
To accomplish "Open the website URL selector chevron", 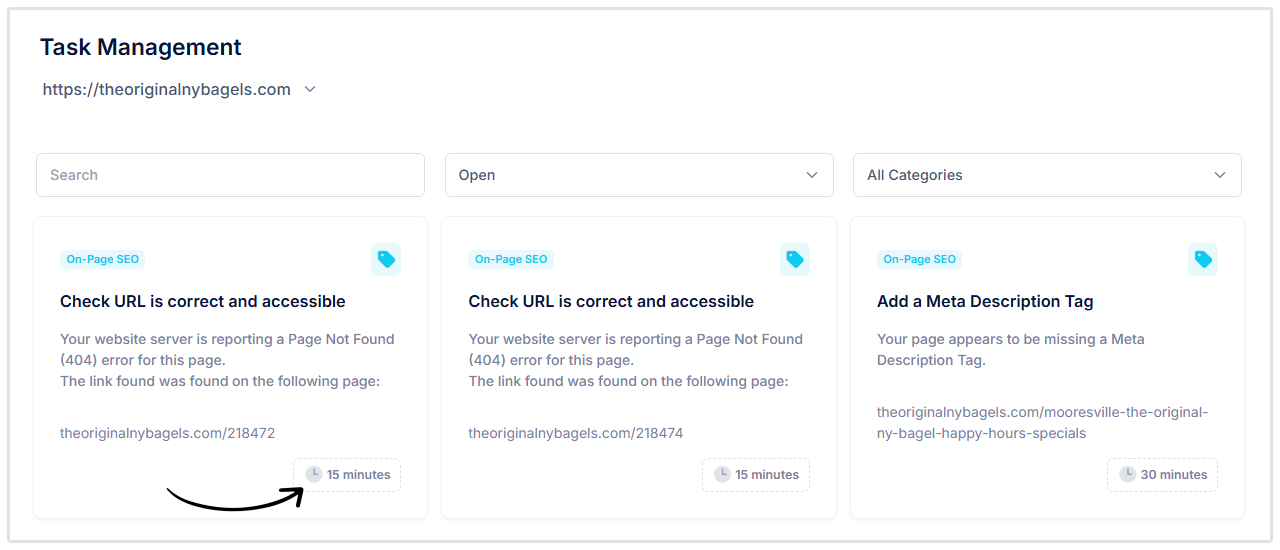I will coord(310,89).
